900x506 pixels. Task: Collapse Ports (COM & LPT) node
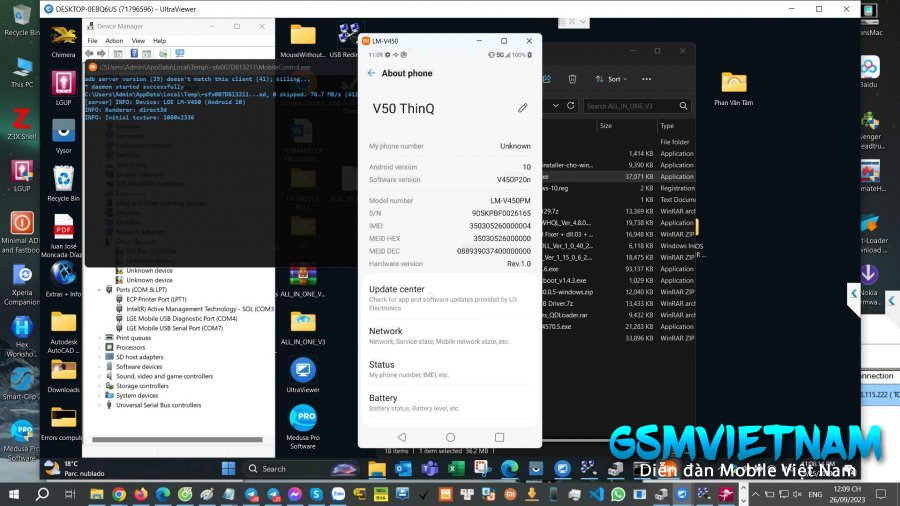[x=100, y=290]
